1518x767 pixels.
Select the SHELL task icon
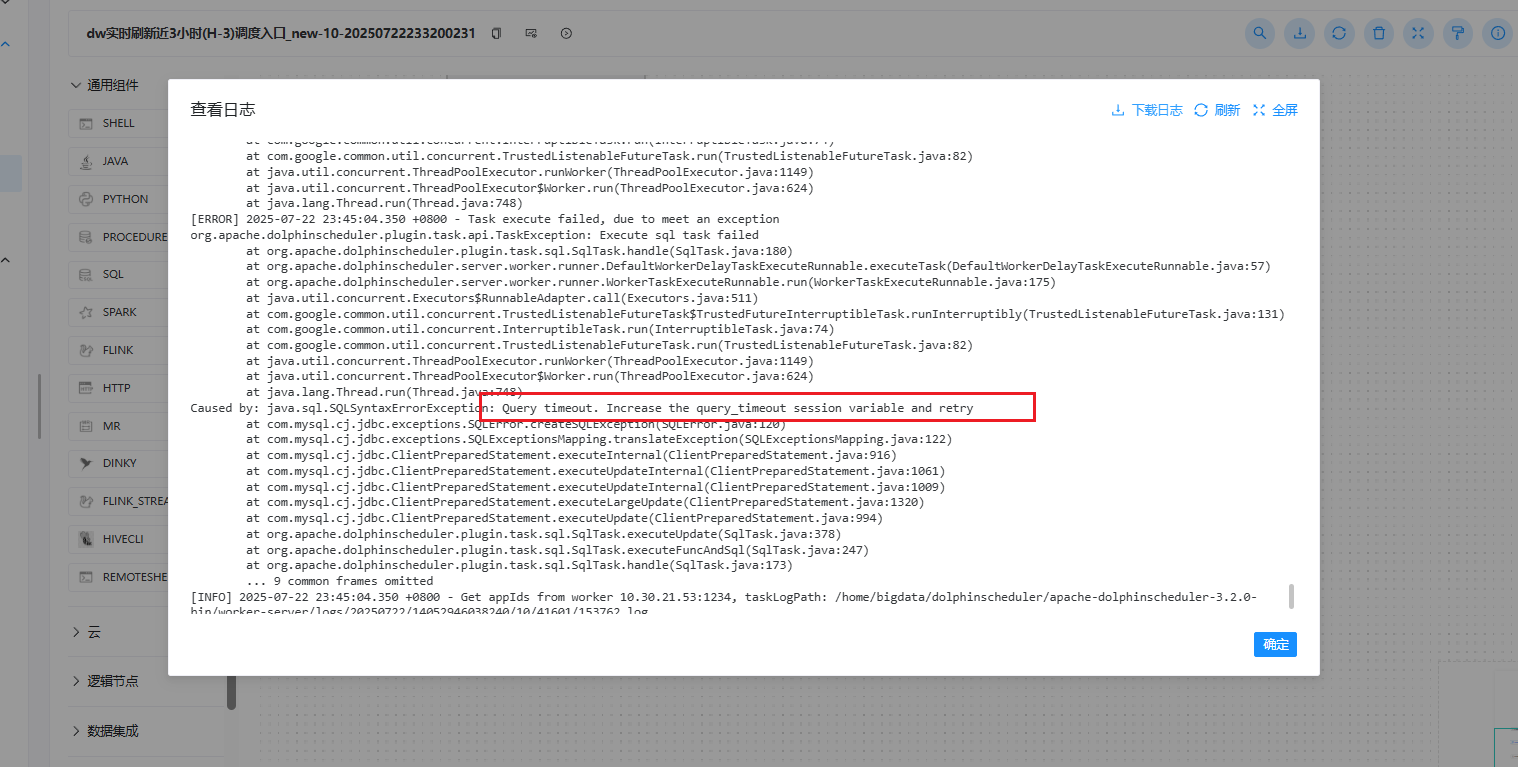pyautogui.click(x=86, y=124)
